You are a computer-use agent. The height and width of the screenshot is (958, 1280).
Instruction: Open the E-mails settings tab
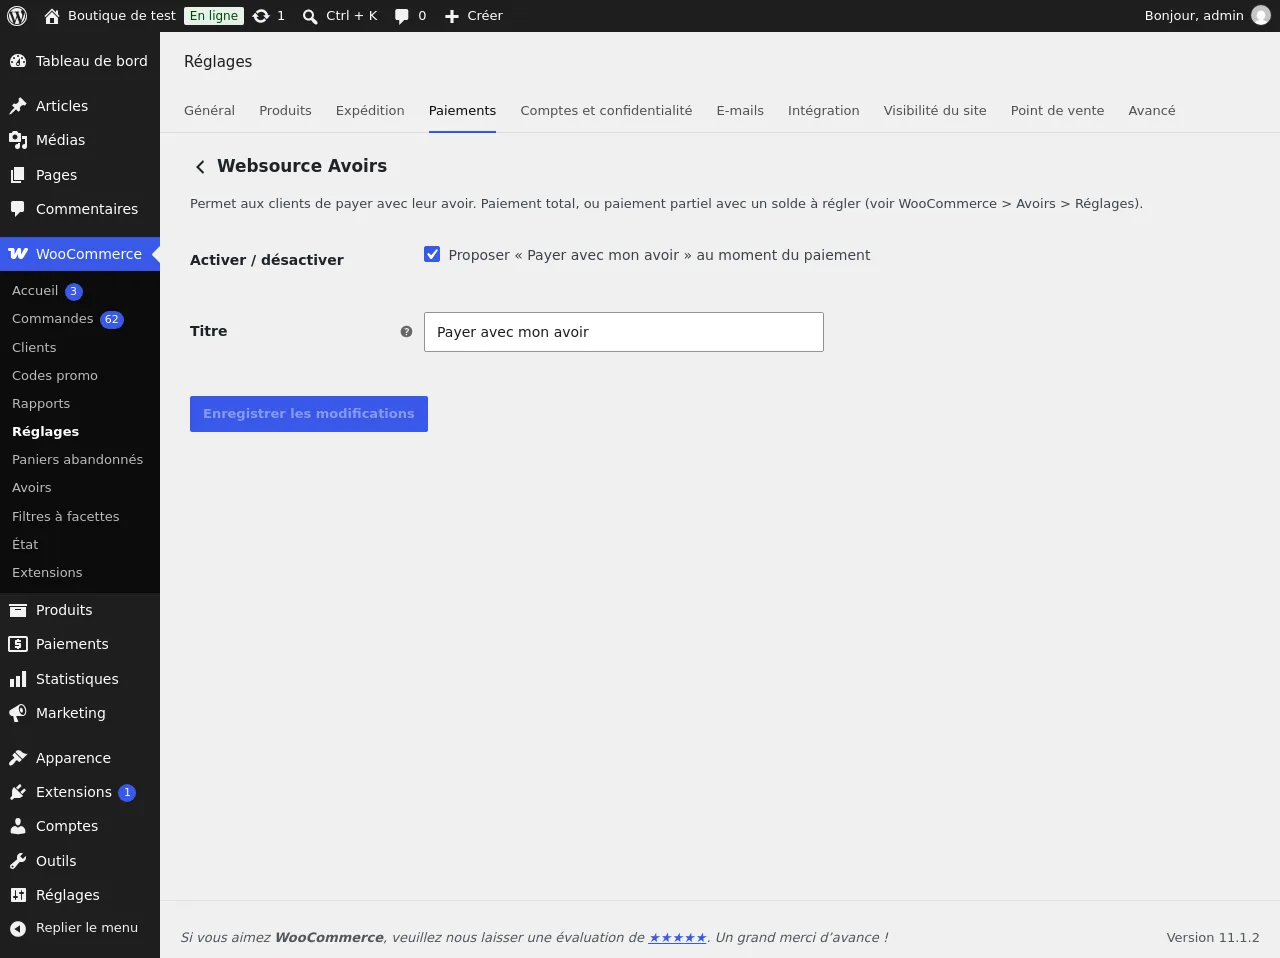click(740, 111)
